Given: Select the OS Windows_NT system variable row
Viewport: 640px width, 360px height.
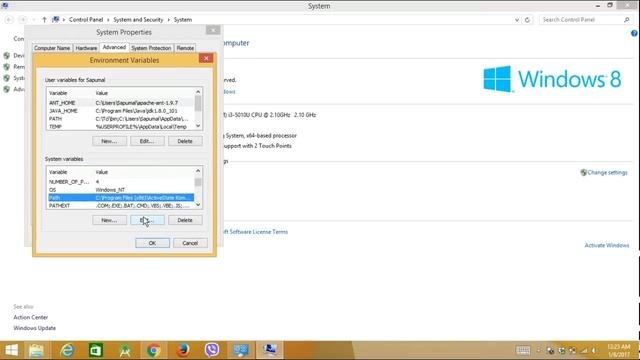Looking at the screenshot, I should (x=121, y=190).
